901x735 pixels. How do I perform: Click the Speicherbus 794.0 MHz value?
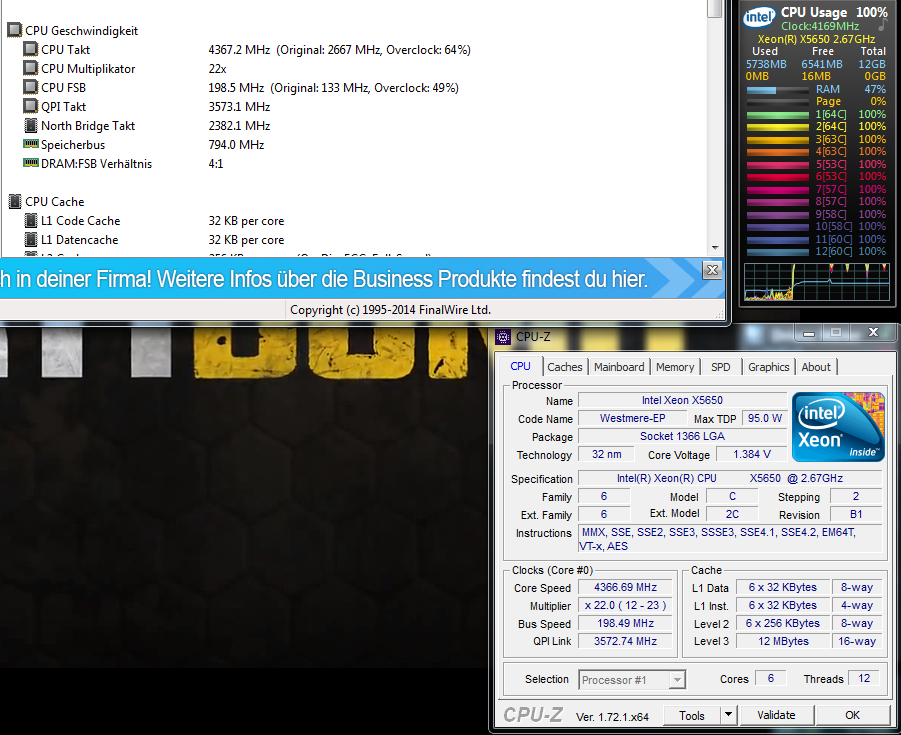236,145
